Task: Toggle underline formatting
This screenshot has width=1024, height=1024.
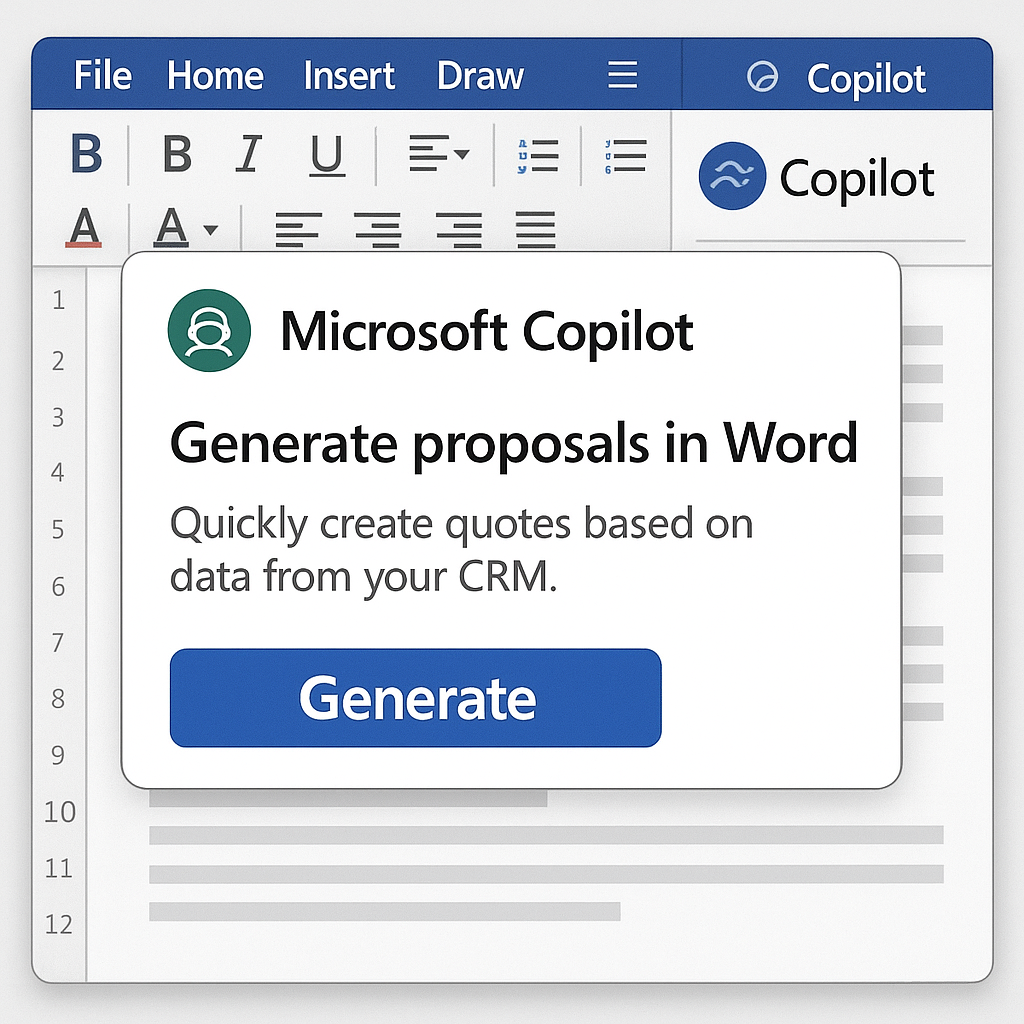Action: [326, 155]
